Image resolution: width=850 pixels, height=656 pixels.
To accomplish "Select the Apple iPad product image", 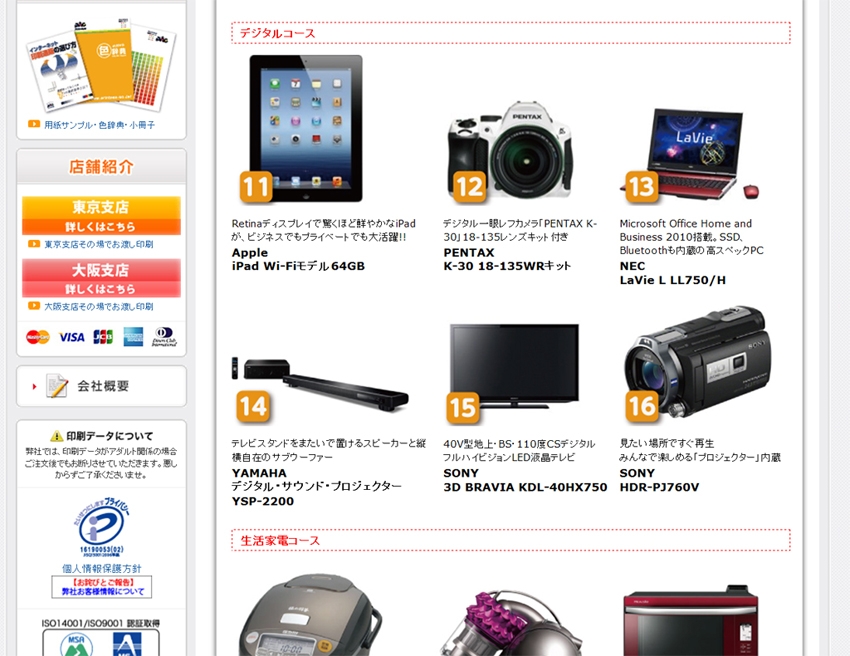I will [306, 128].
